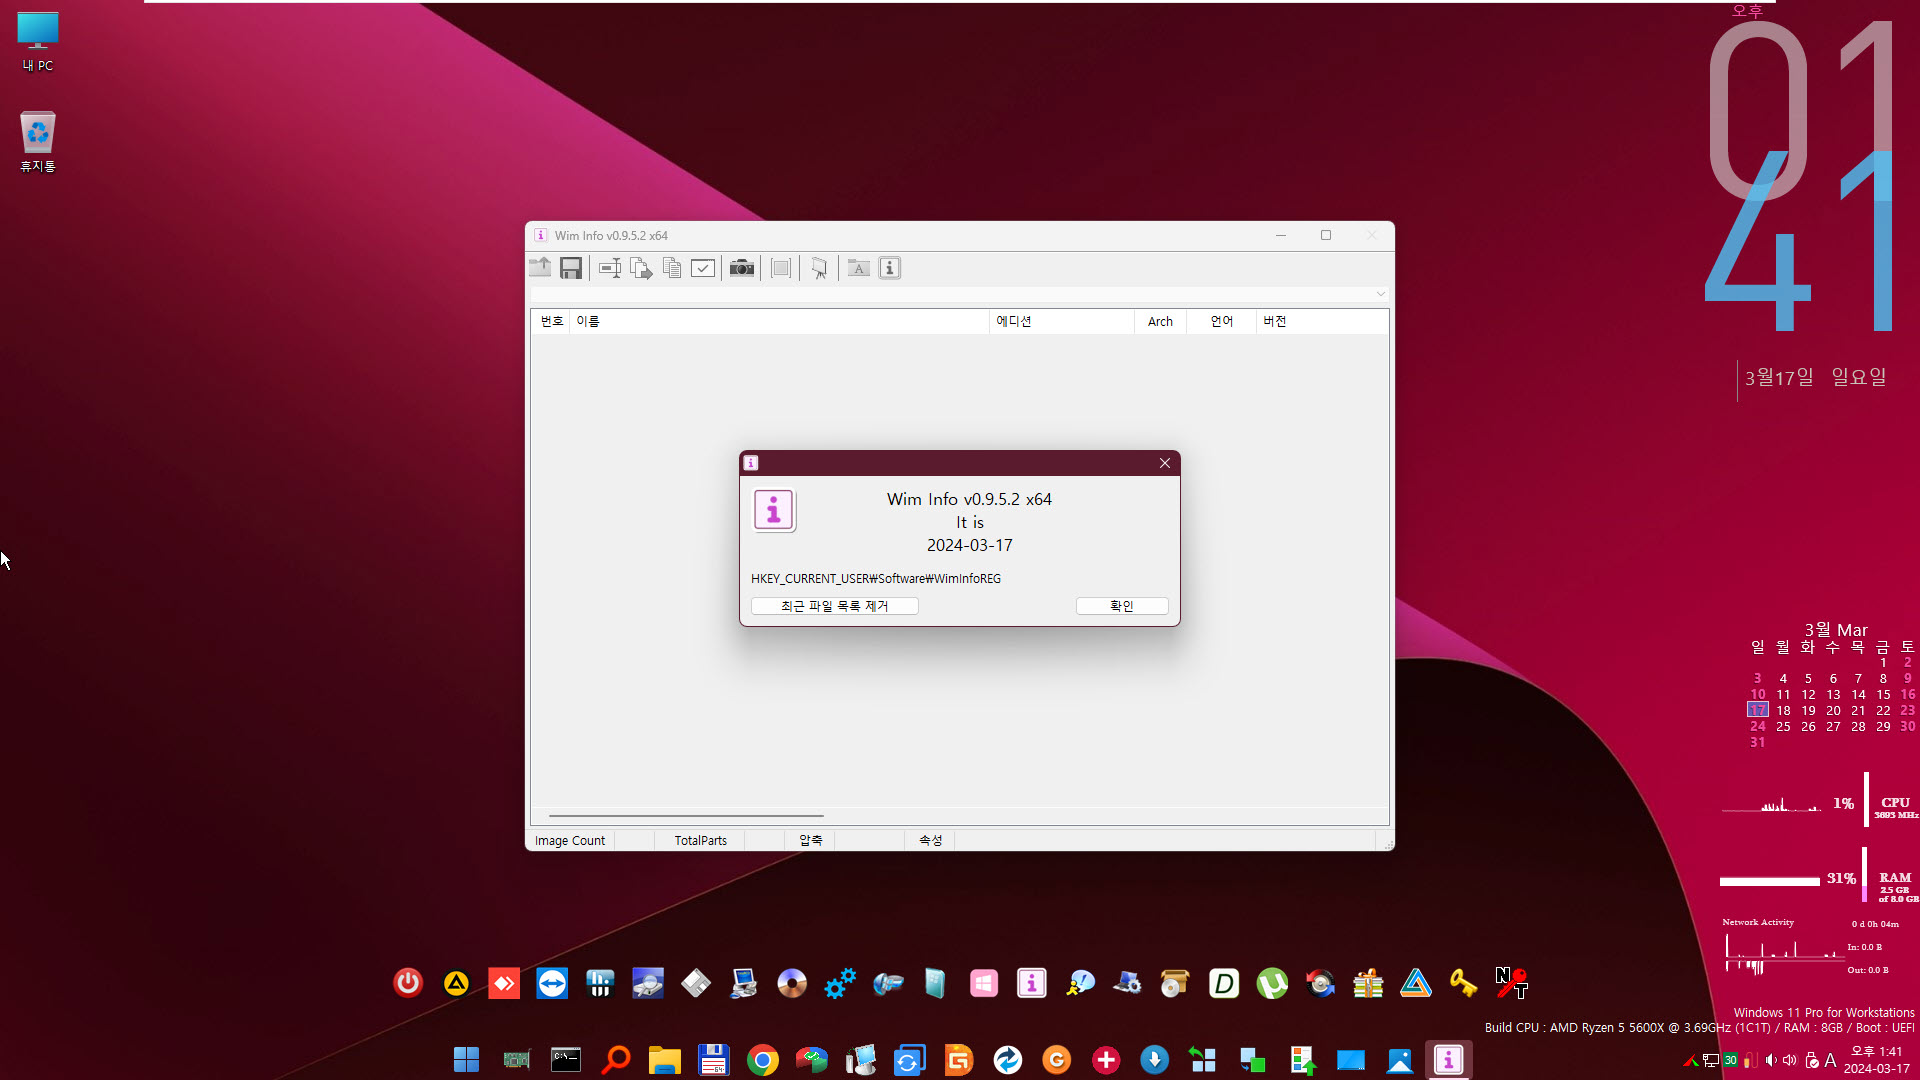Open 내 PC desktop icon
Viewport: 1920px width, 1080px height.
(38, 42)
